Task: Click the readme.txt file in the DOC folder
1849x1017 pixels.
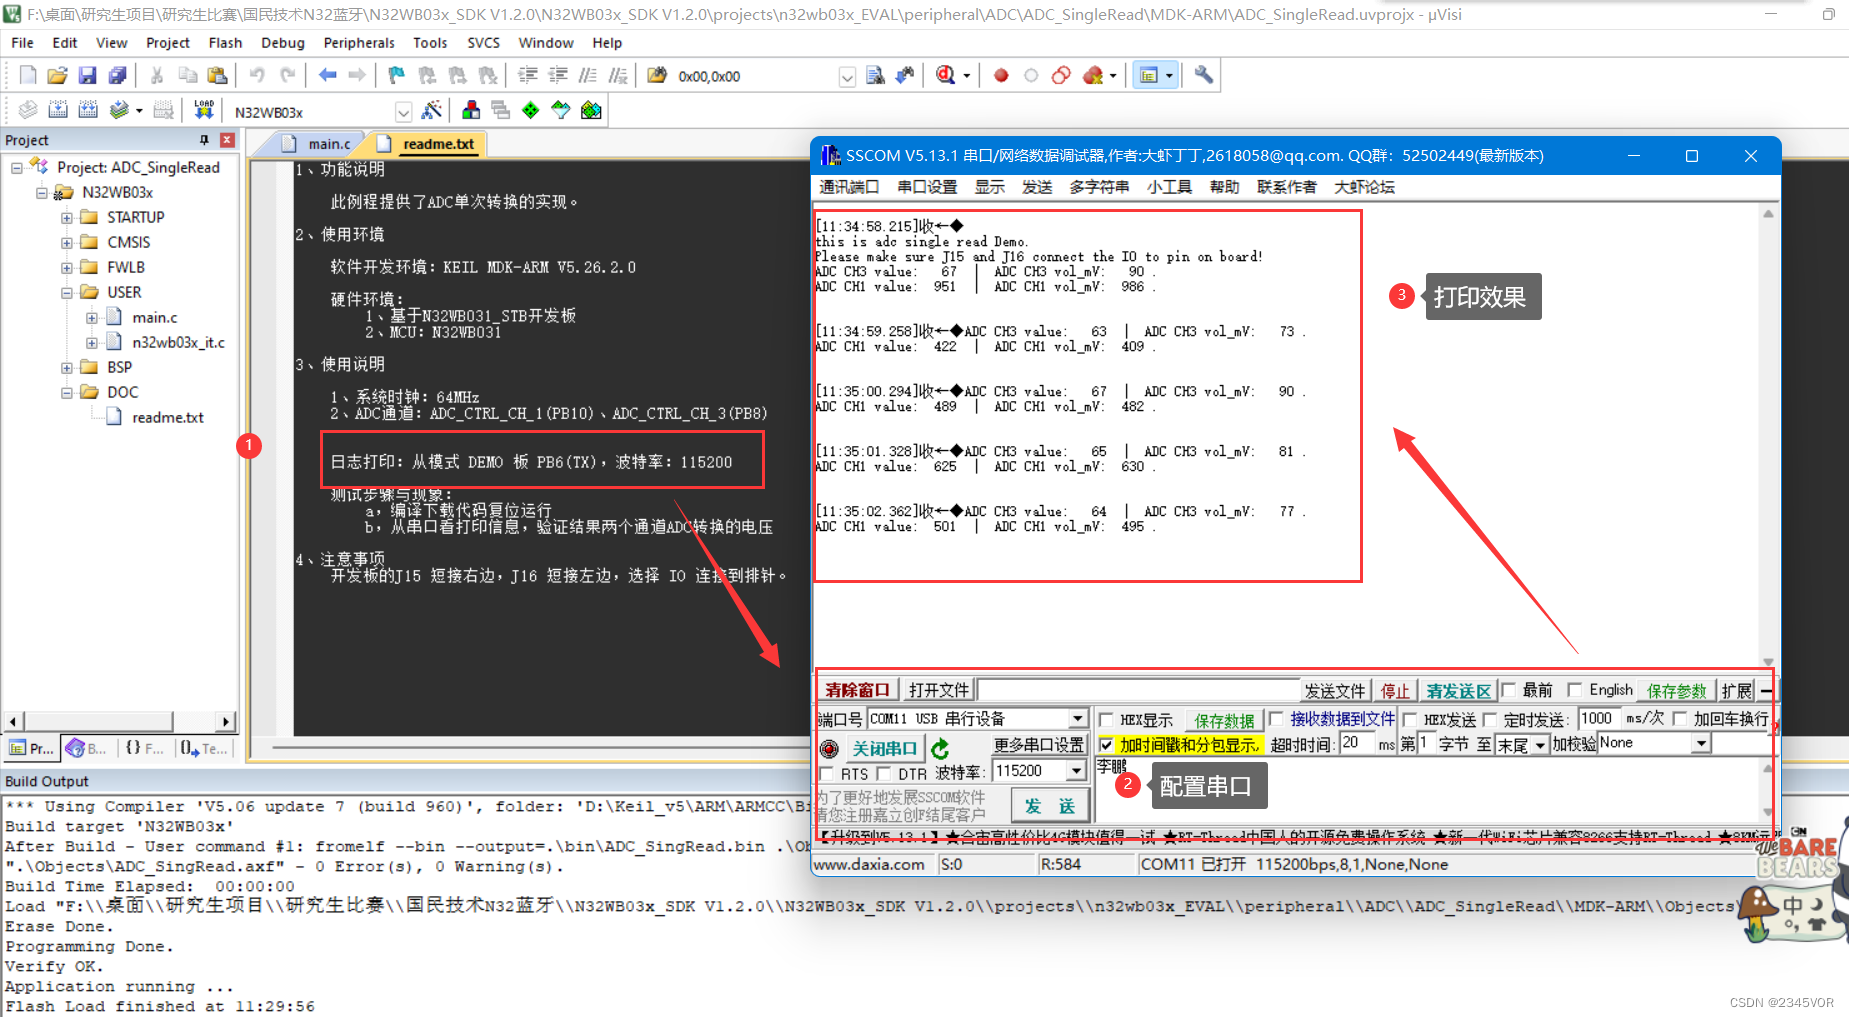Action: tap(167, 417)
